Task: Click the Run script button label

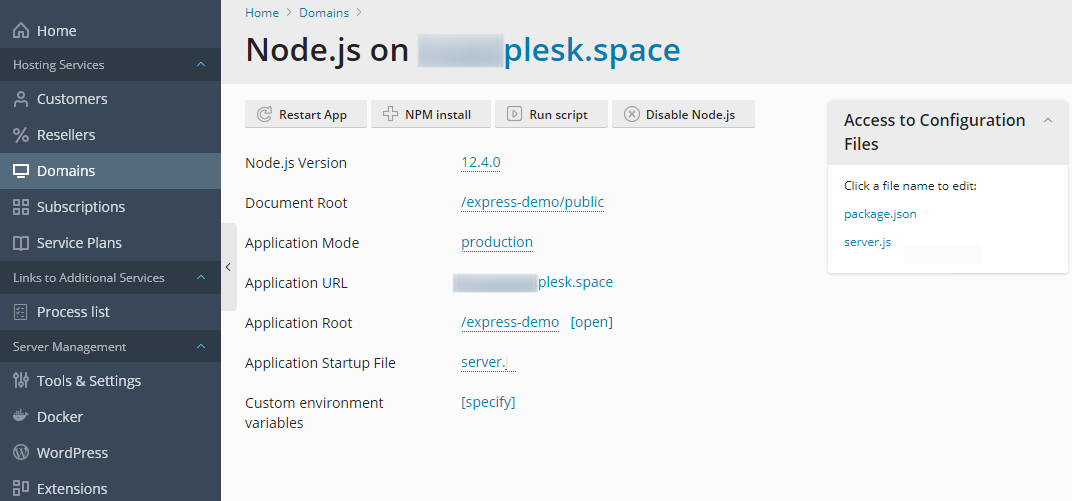Action: point(559,115)
